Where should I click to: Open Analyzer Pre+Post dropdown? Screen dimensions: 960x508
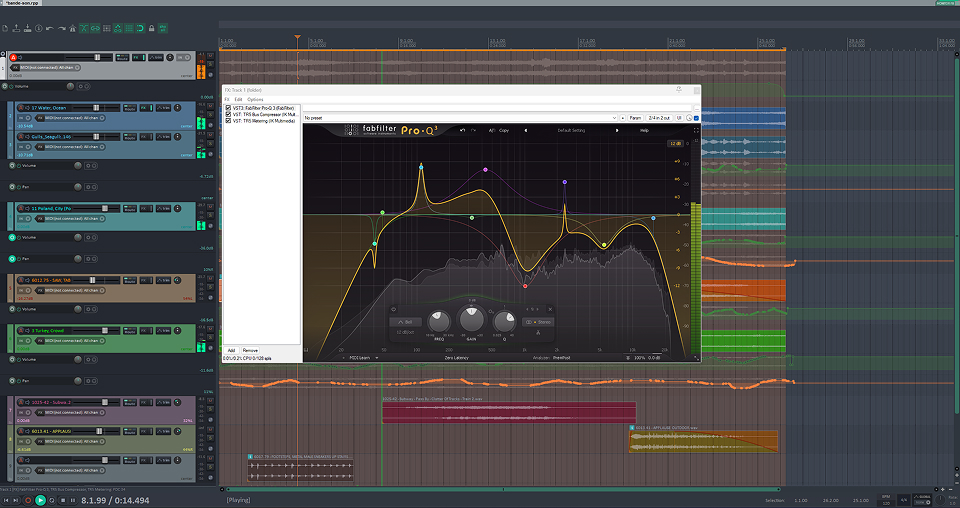[561, 357]
